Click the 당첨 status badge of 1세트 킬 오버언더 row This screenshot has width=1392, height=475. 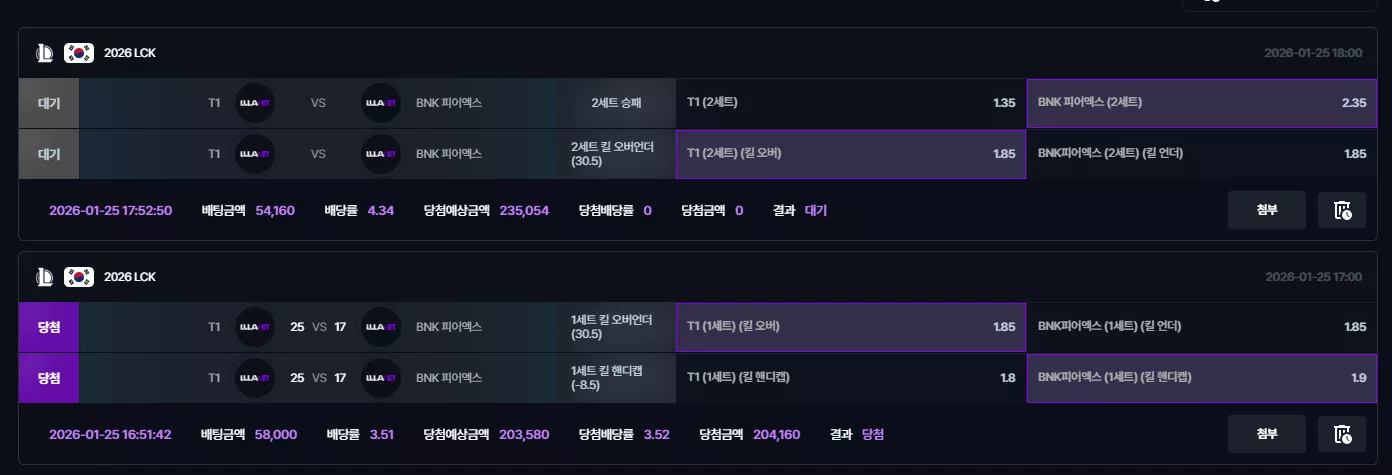(49, 327)
